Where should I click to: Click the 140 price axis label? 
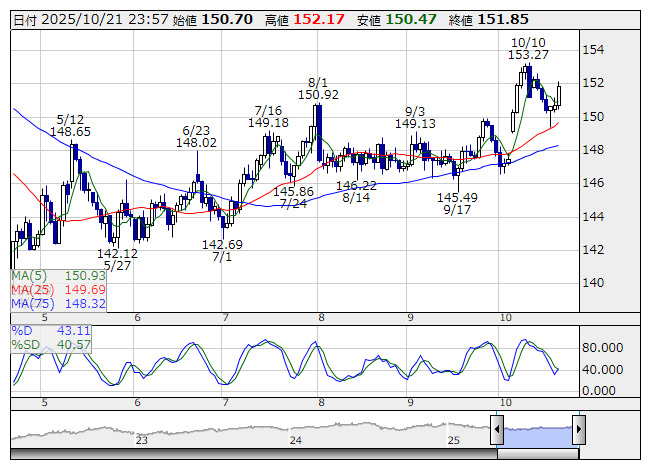tap(593, 283)
